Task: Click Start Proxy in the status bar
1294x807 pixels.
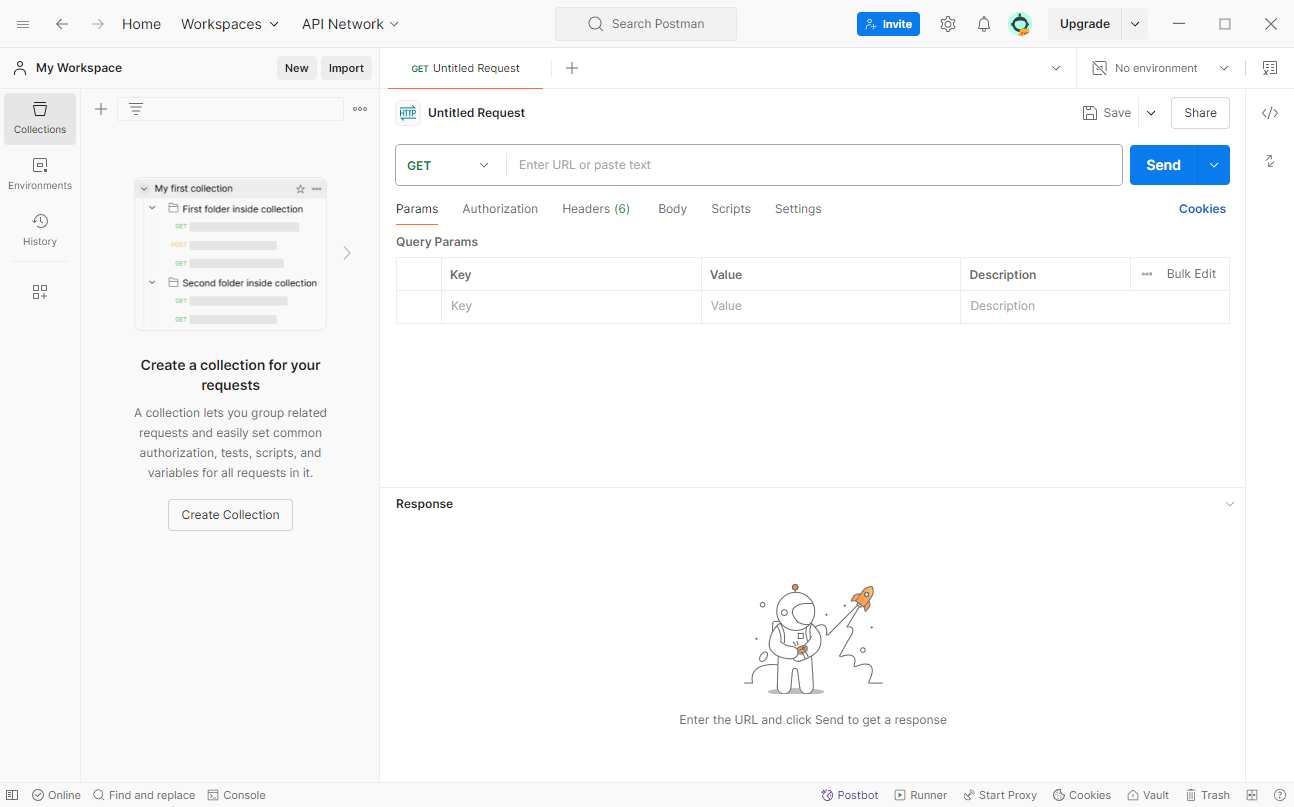Action: [x=1000, y=795]
